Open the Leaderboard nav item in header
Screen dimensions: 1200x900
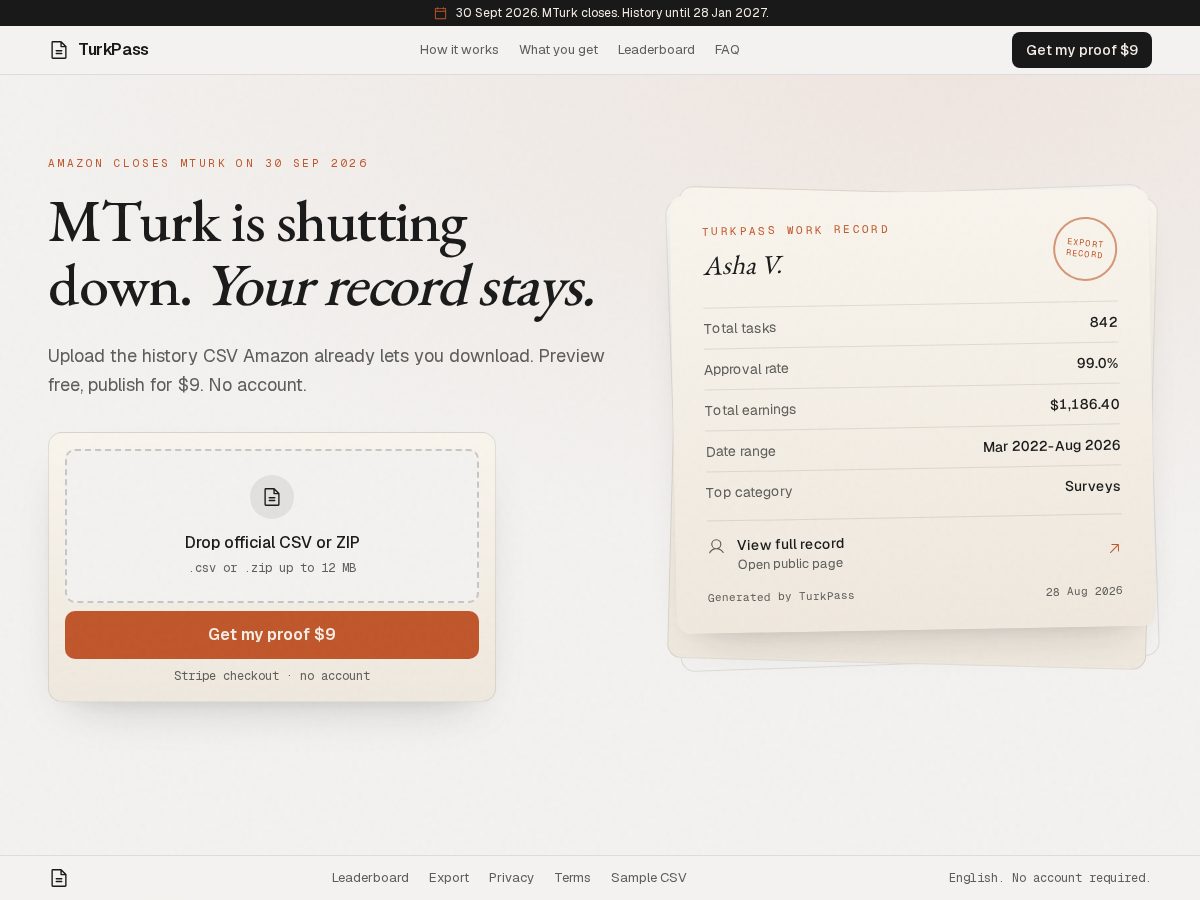click(x=656, y=50)
